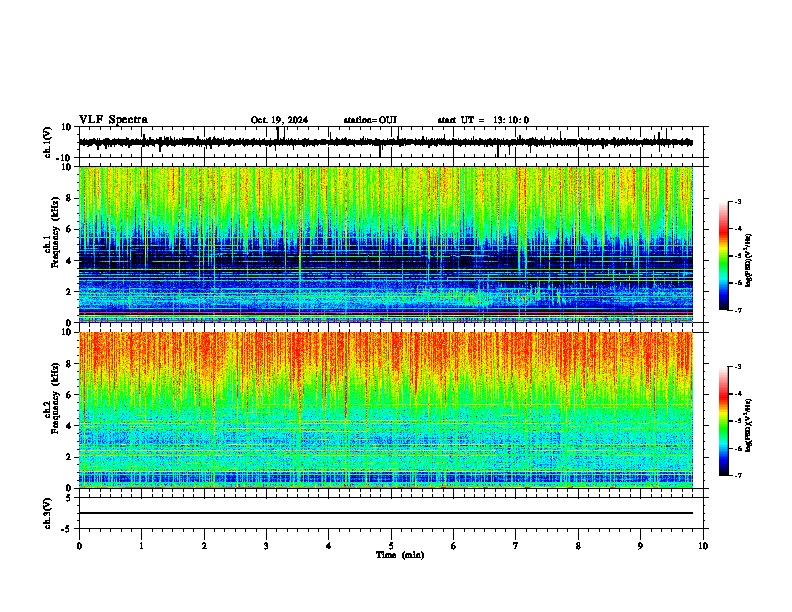Click the "VLF Spectra" title text
Viewport: 792px width, 612px height.
pos(113,120)
